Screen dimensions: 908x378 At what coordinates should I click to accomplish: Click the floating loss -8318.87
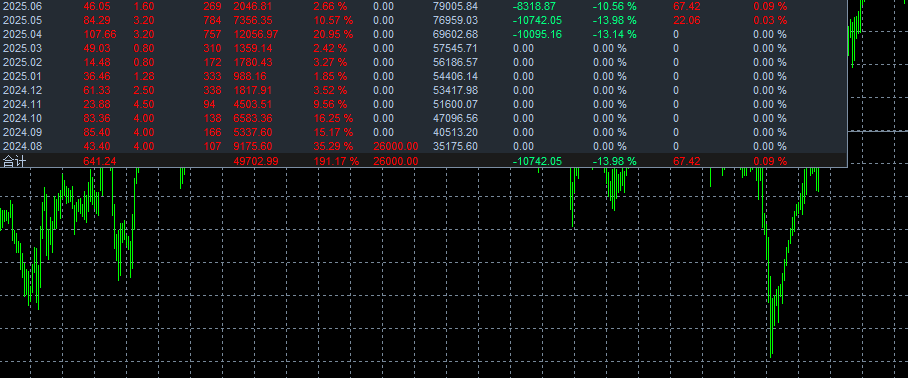coord(534,6)
